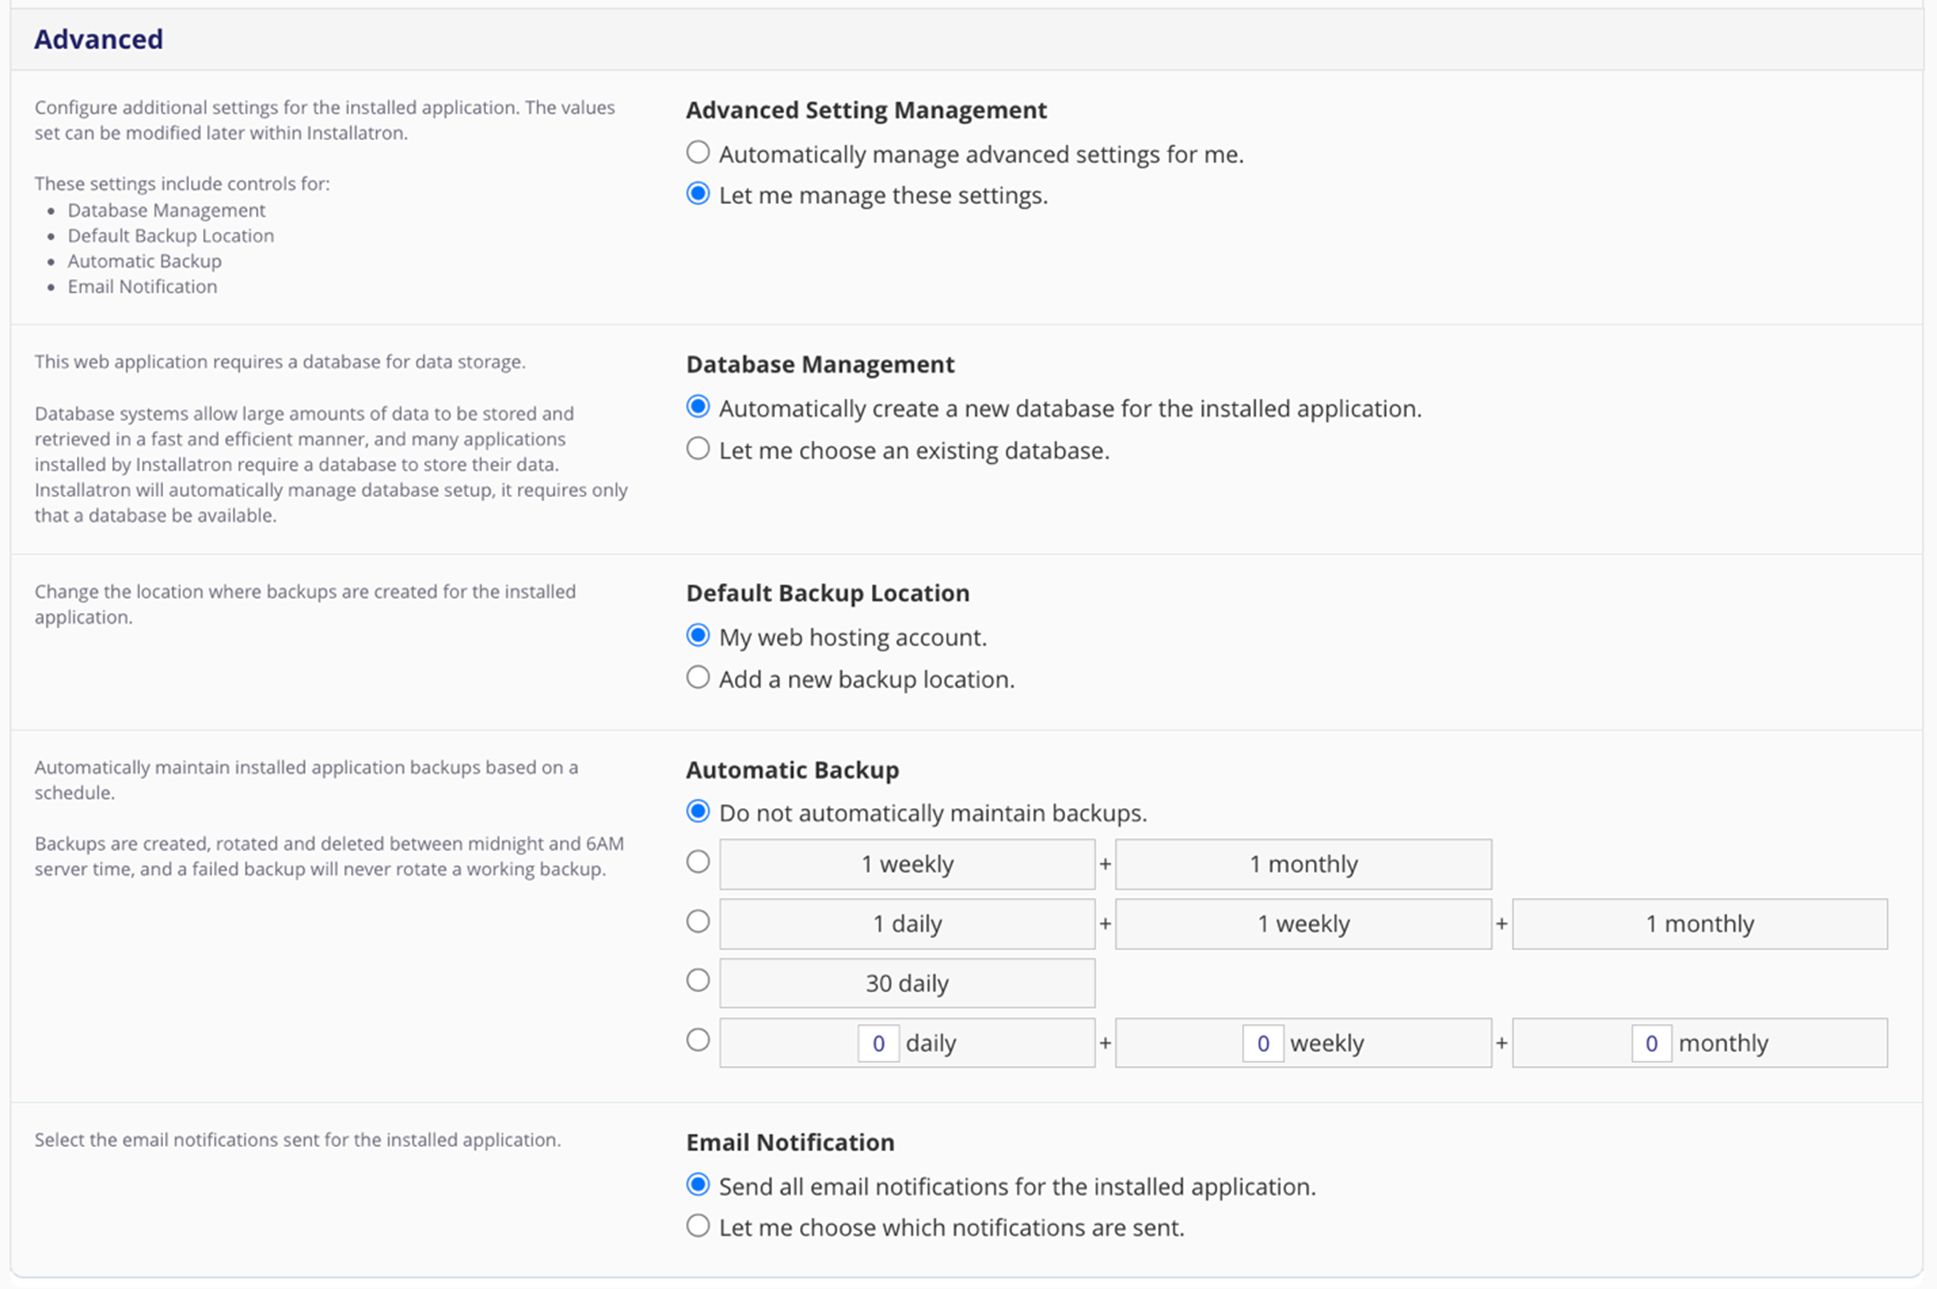
Task: Select 'My web hosting account' backup location
Action: (698, 636)
